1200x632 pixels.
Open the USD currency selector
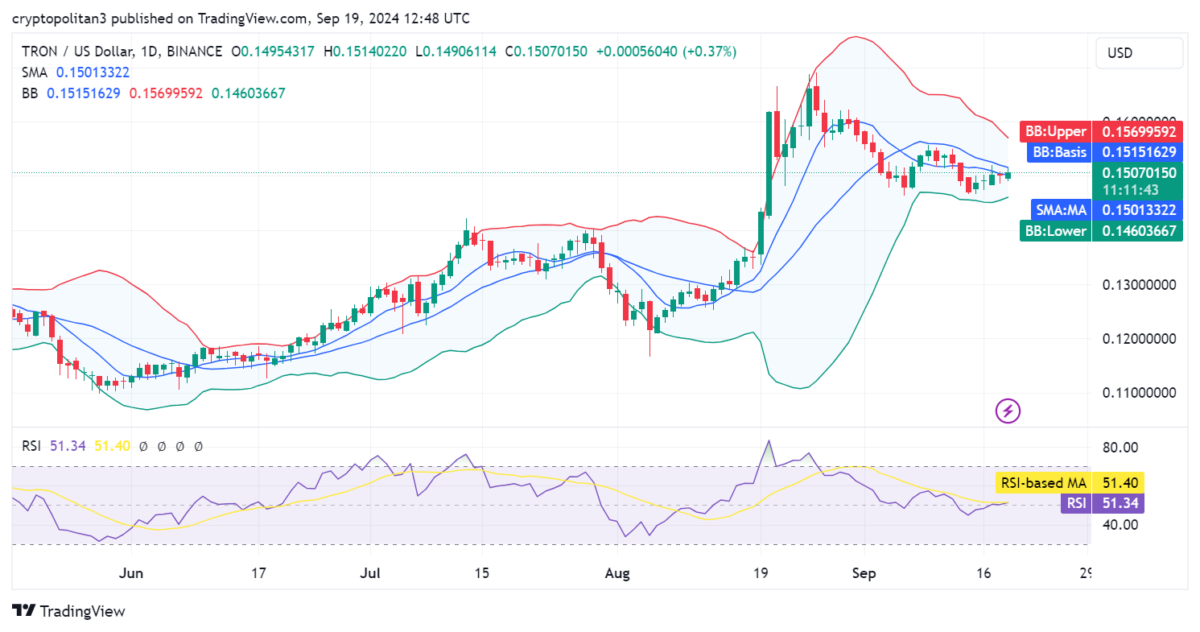tap(1139, 53)
